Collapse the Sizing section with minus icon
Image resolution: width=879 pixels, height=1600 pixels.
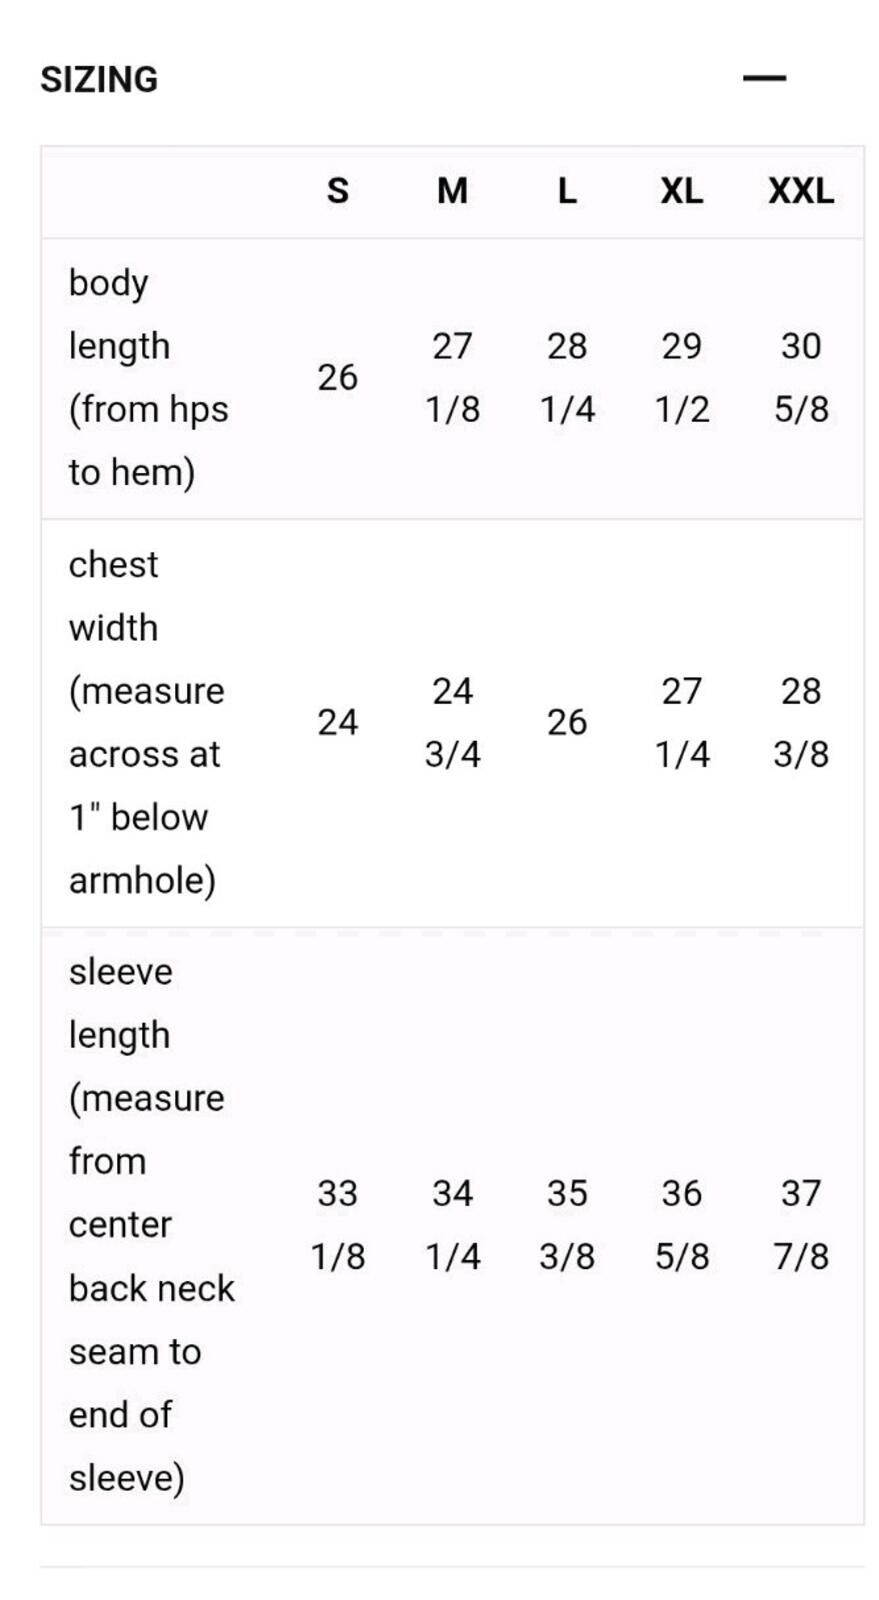coord(764,78)
